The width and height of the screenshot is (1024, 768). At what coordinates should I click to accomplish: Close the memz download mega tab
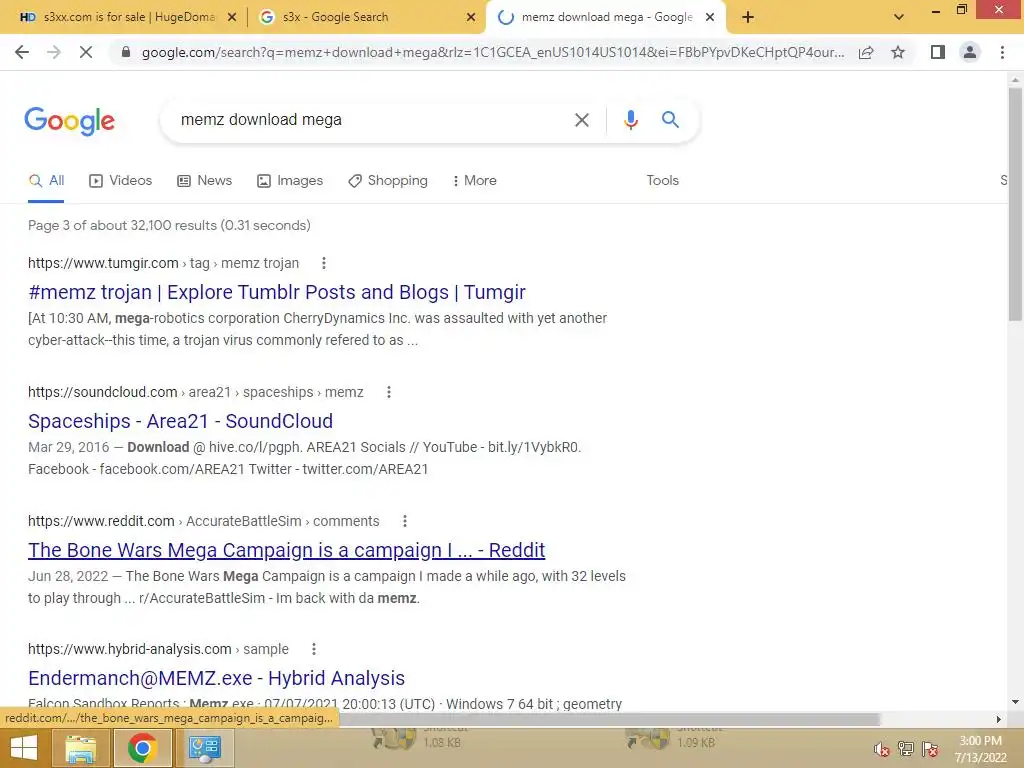coord(710,18)
